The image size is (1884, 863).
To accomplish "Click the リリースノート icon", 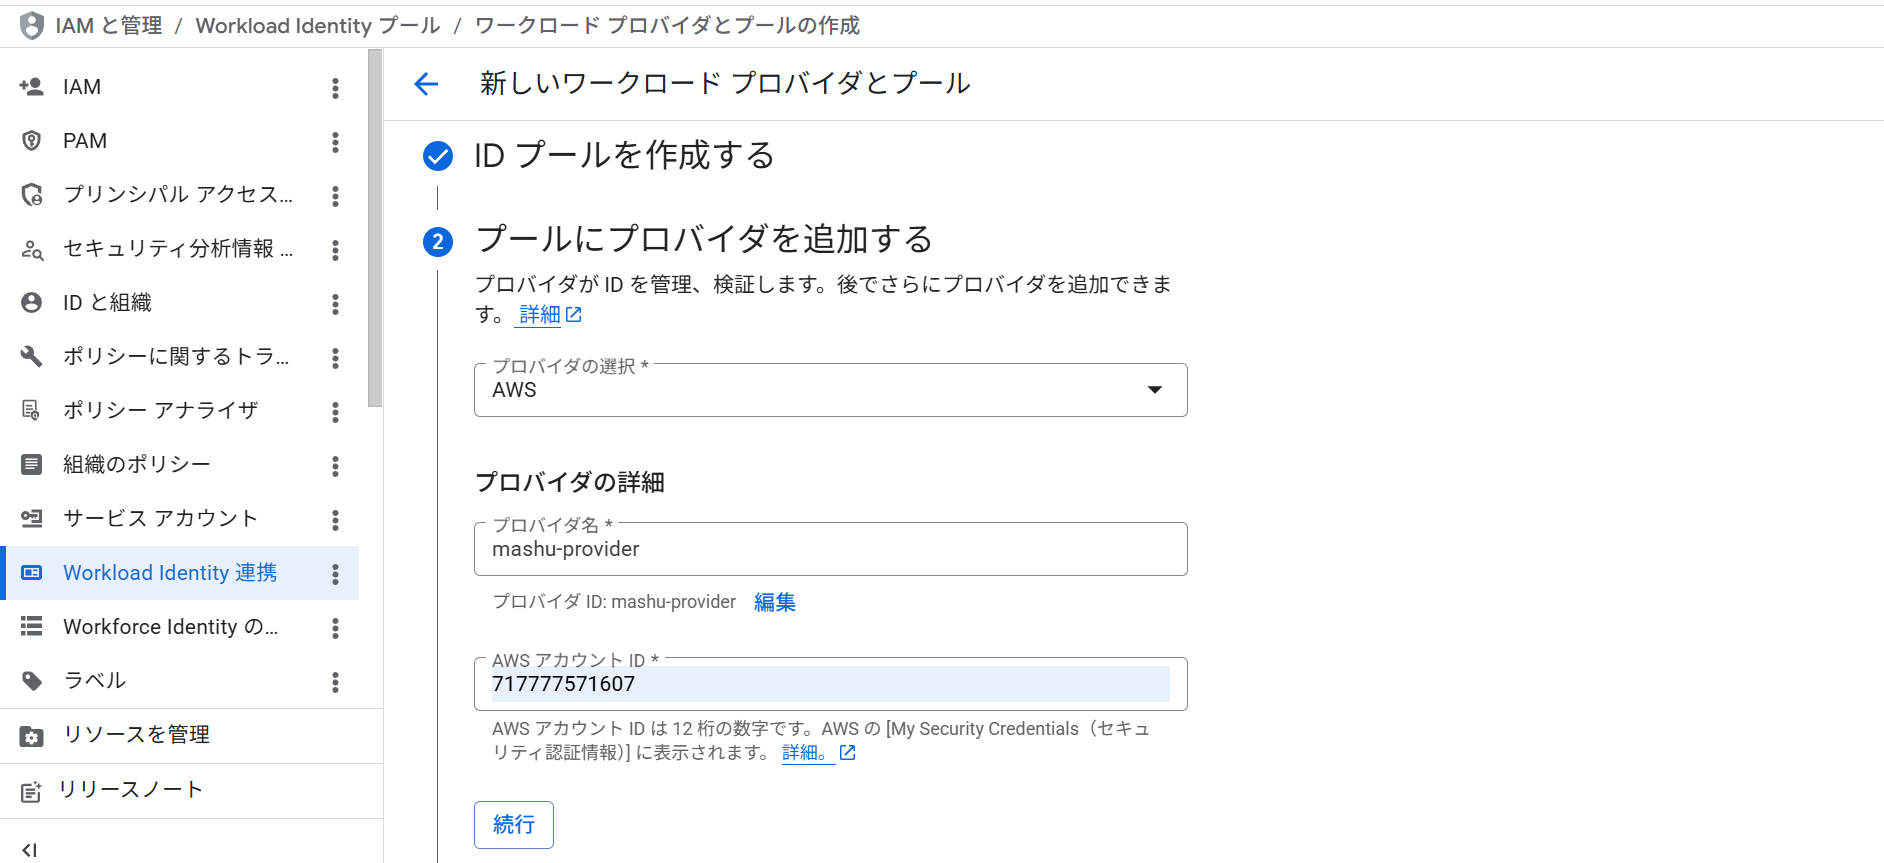I will pos(31,791).
